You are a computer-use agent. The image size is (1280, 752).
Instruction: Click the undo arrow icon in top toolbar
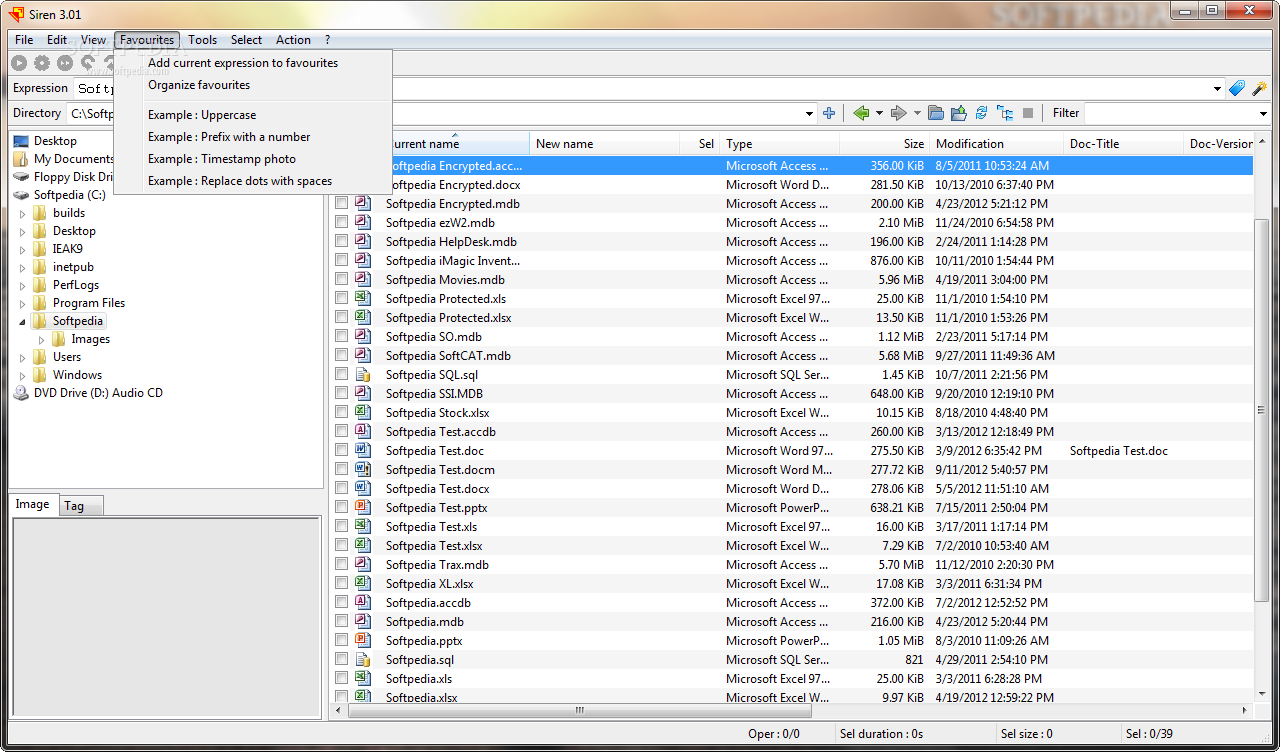[x=88, y=63]
